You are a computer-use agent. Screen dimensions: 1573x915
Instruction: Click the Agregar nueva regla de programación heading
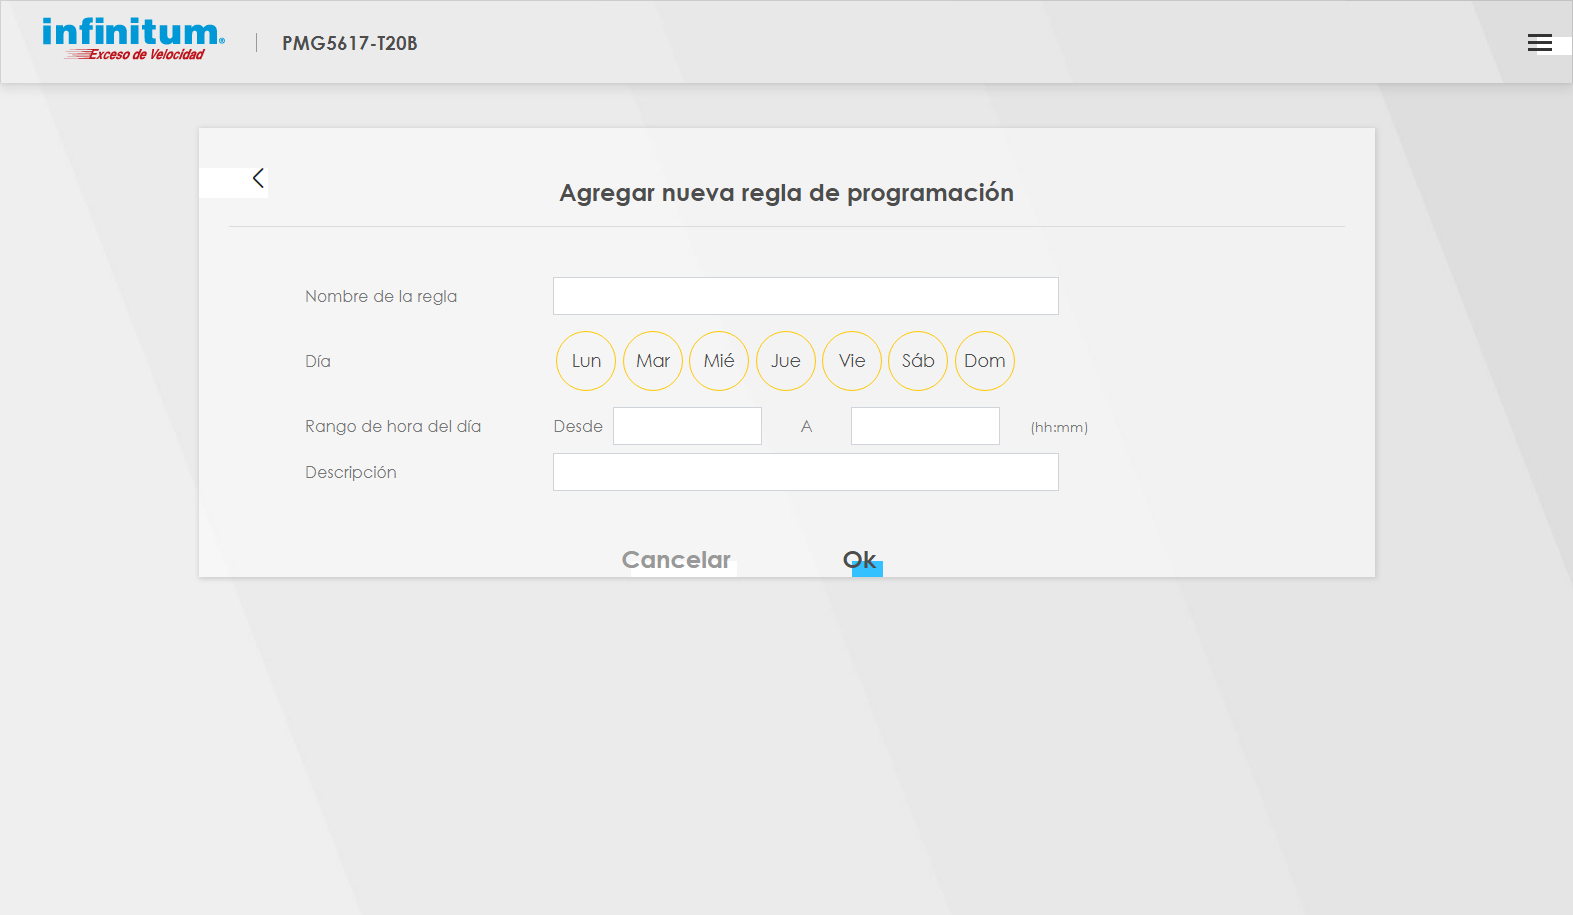coord(786,193)
